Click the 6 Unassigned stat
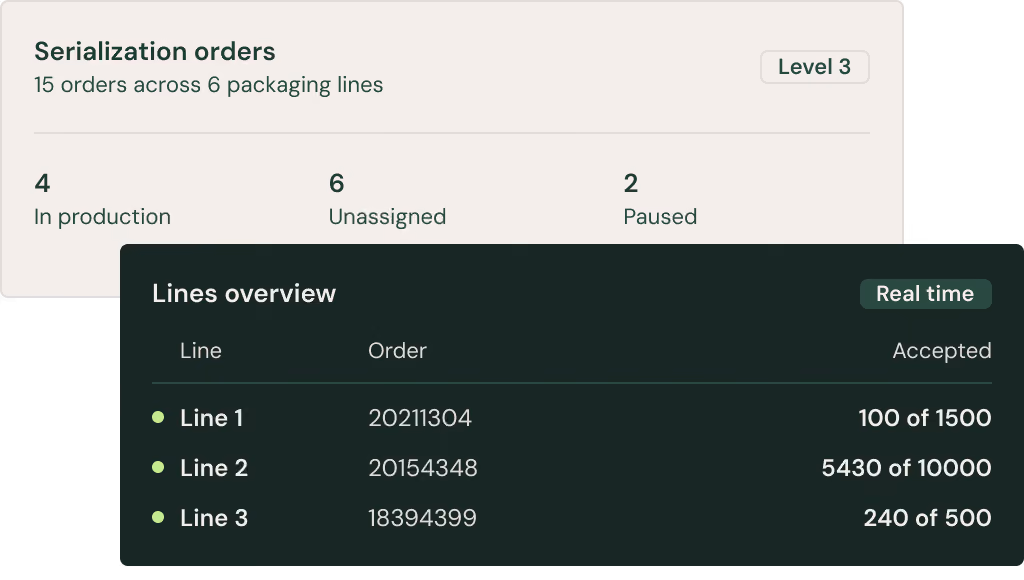 tap(387, 199)
